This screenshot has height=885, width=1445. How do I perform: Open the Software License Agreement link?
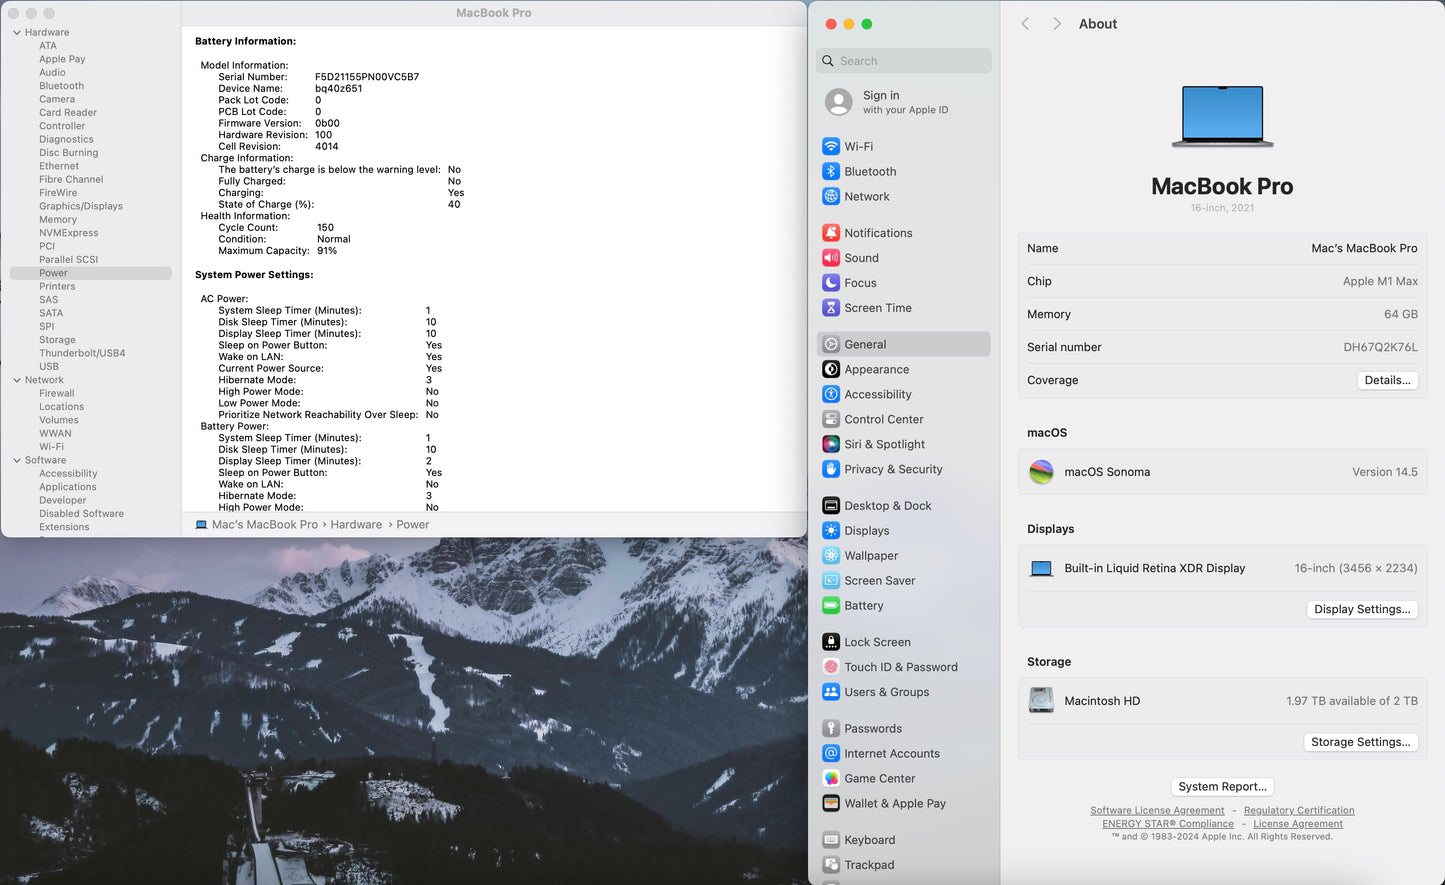click(1157, 811)
